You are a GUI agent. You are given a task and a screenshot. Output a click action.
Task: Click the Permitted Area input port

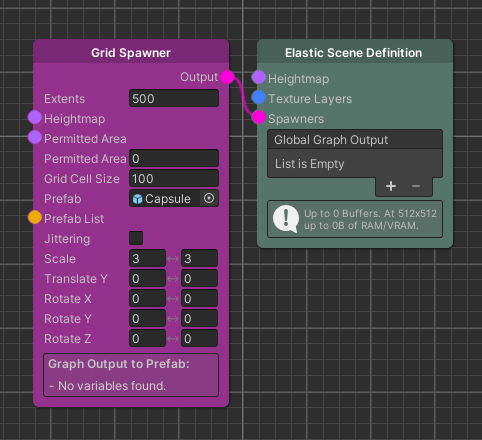35,137
